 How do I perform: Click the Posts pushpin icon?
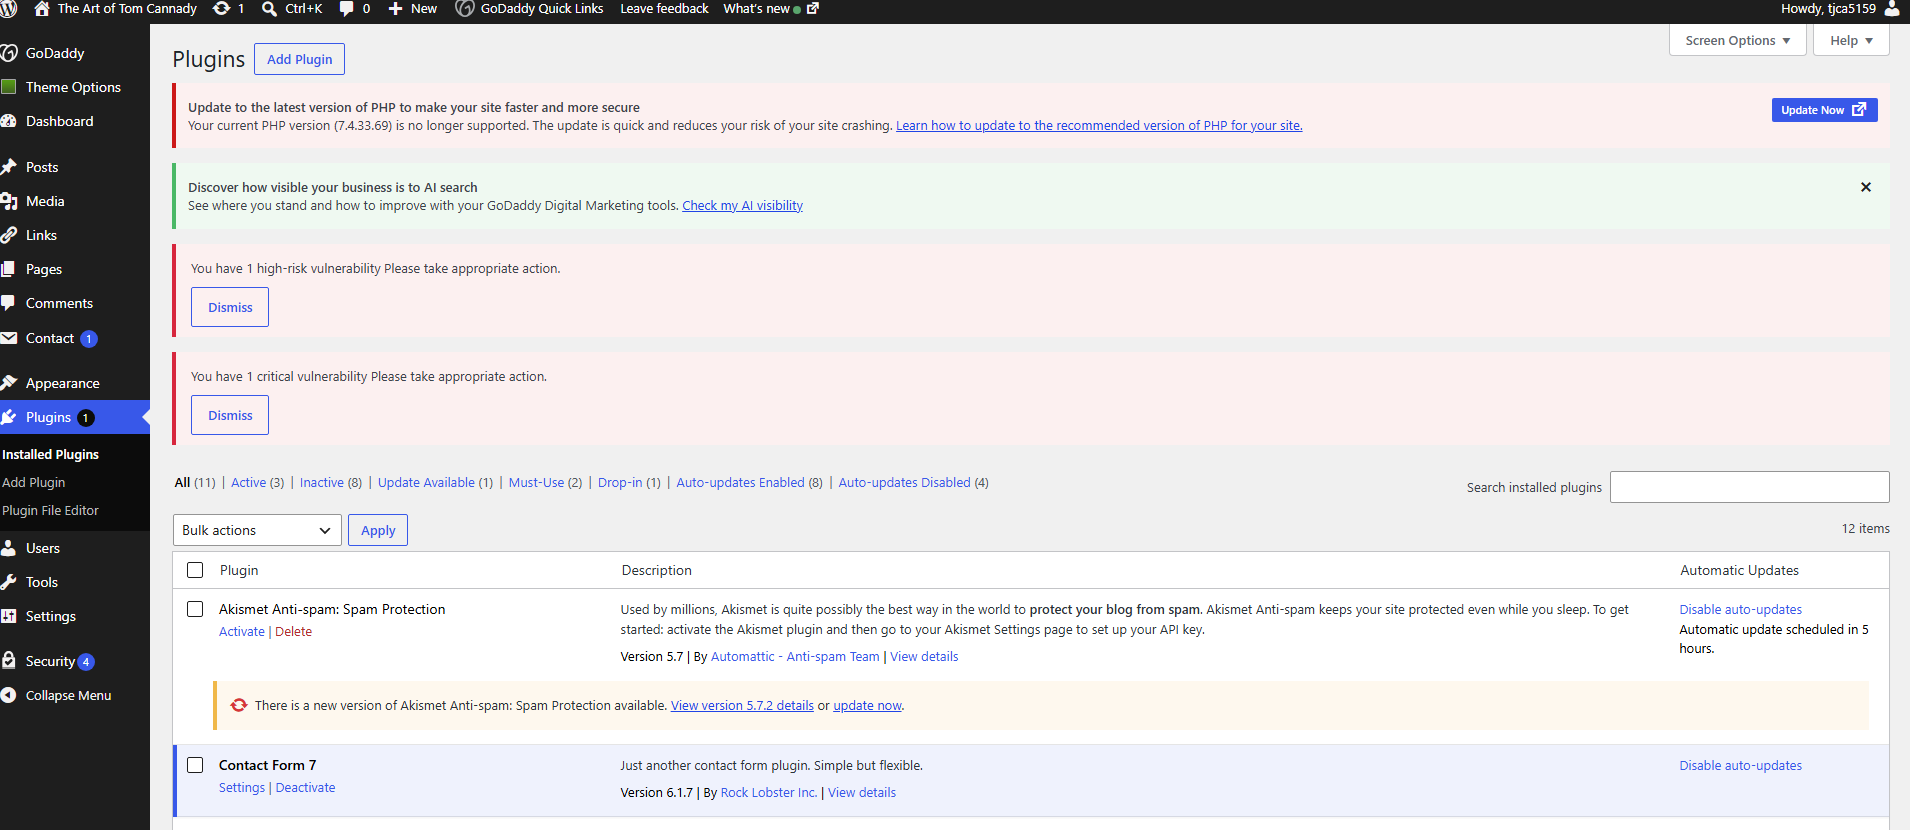(9, 167)
